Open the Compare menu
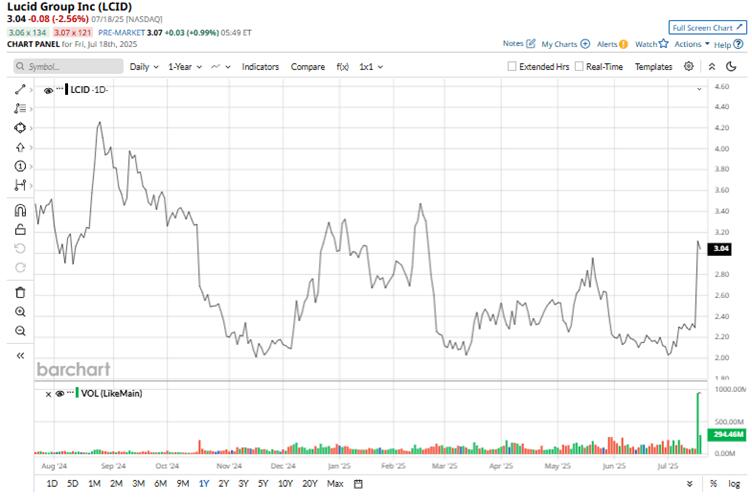Viewport: 752px width, 503px height. (x=307, y=67)
